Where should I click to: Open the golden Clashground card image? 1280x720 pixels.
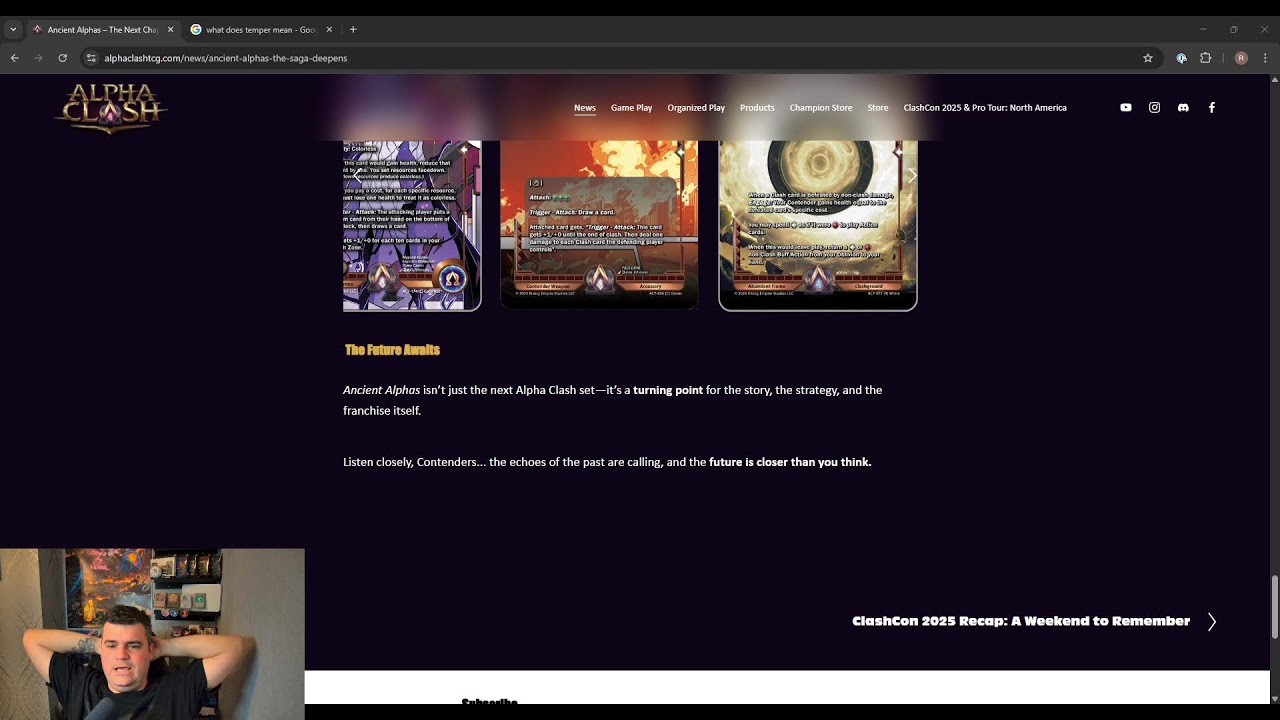[x=818, y=226]
